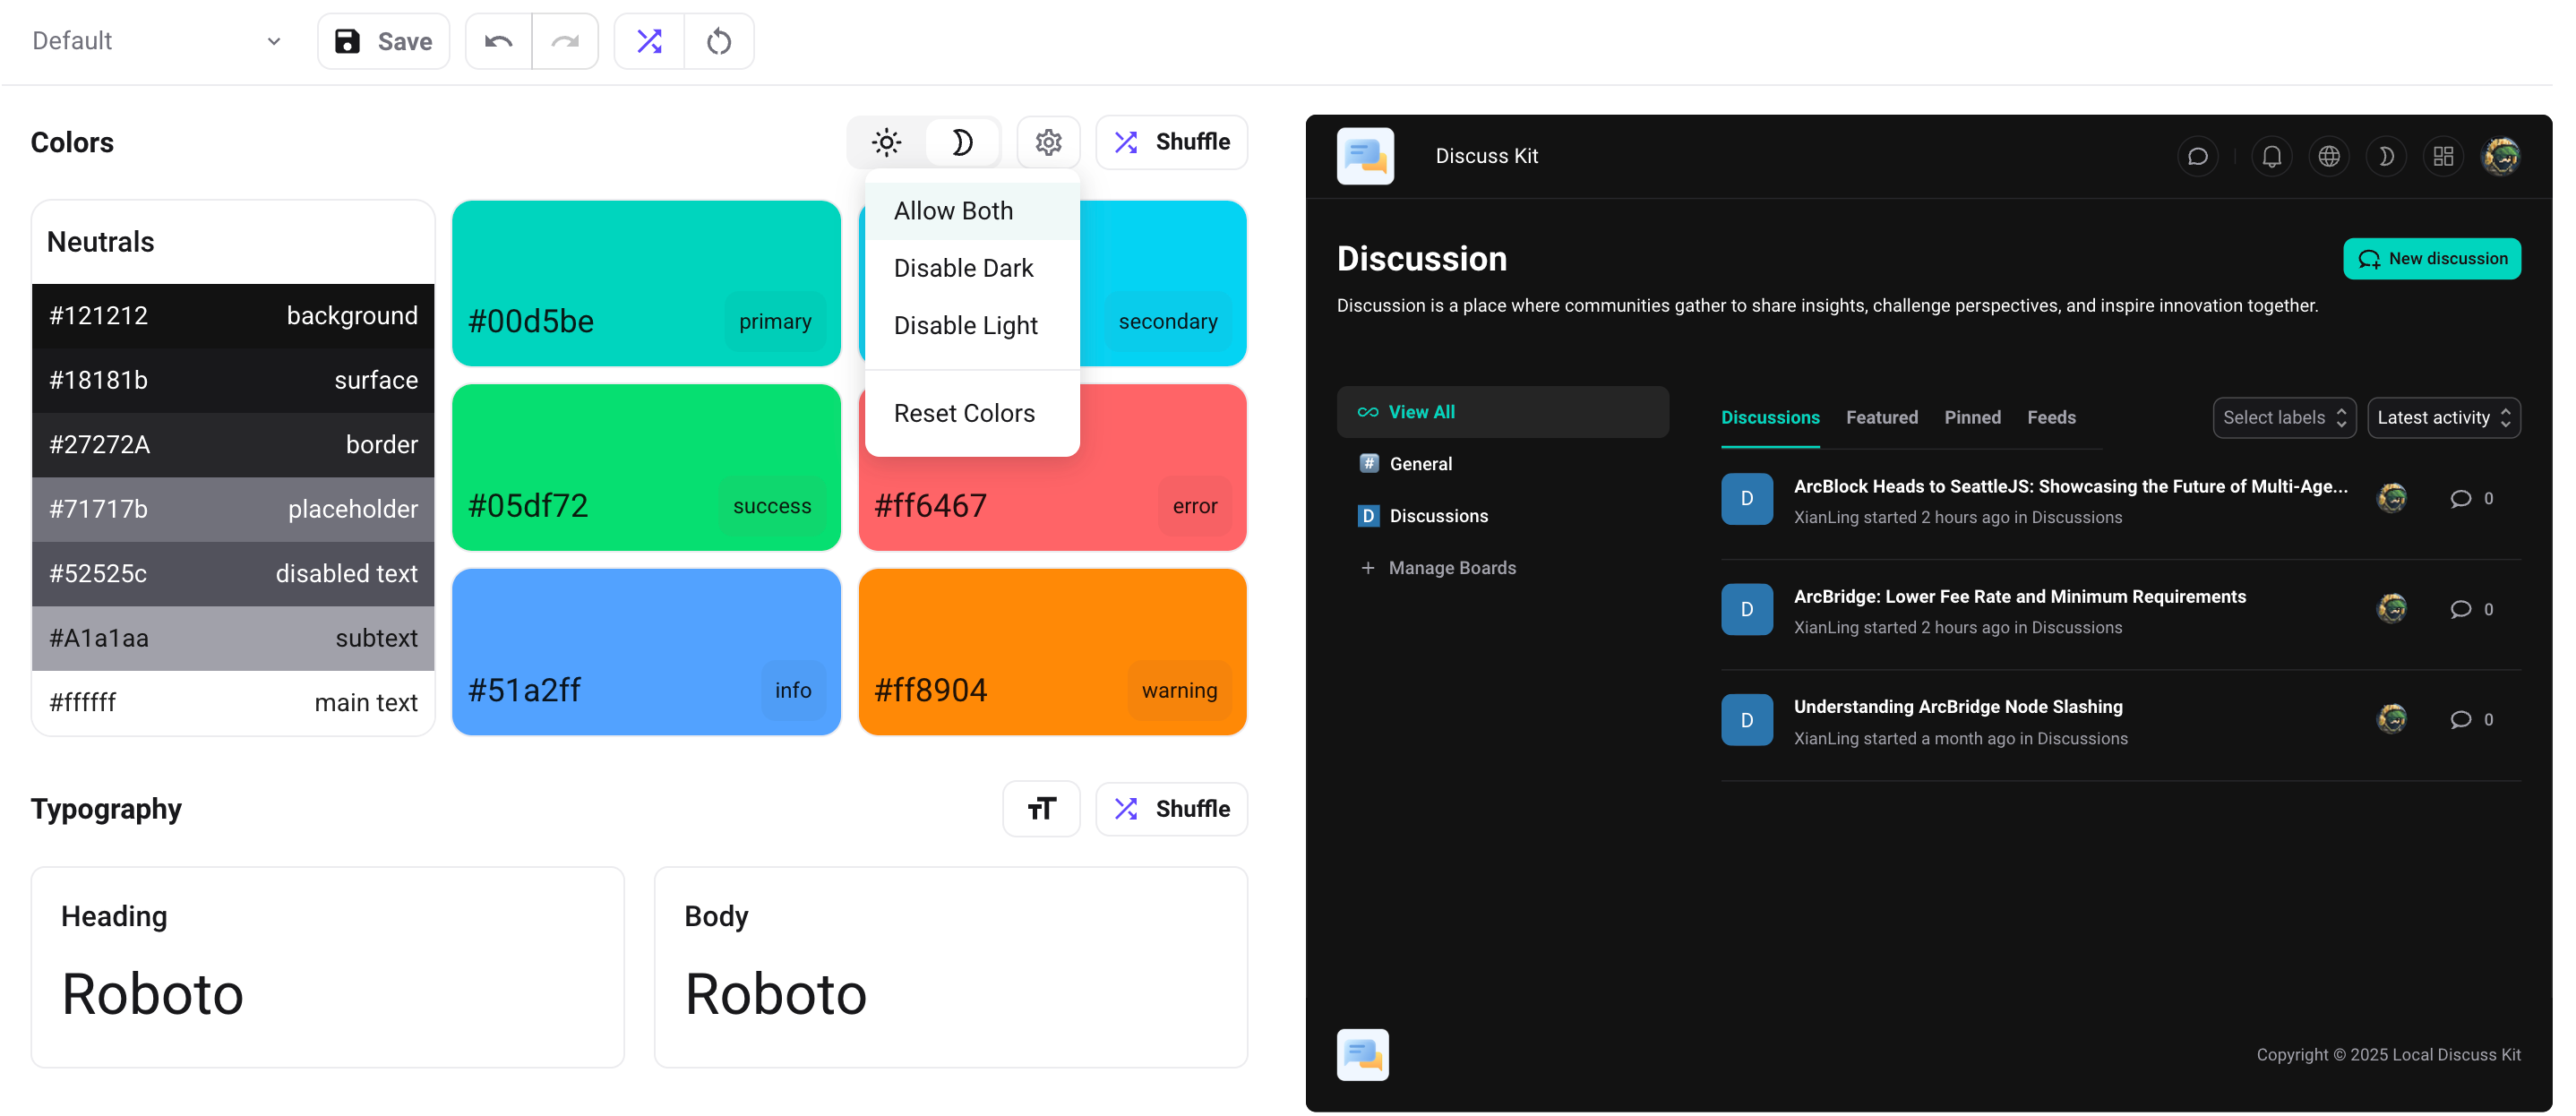Open the Latest activity sort dropdown
This screenshot has height=1116, width=2576.
[x=2443, y=418]
